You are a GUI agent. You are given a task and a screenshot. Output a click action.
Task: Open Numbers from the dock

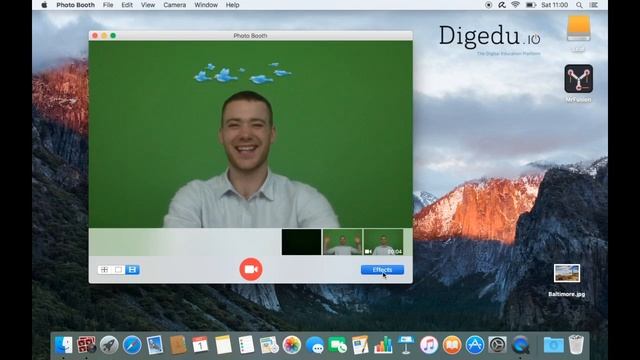(383, 345)
